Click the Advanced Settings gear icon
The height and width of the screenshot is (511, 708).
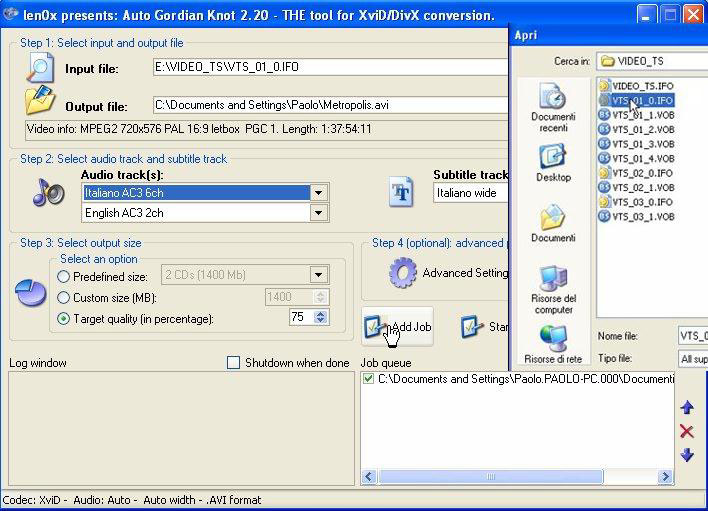[402, 272]
